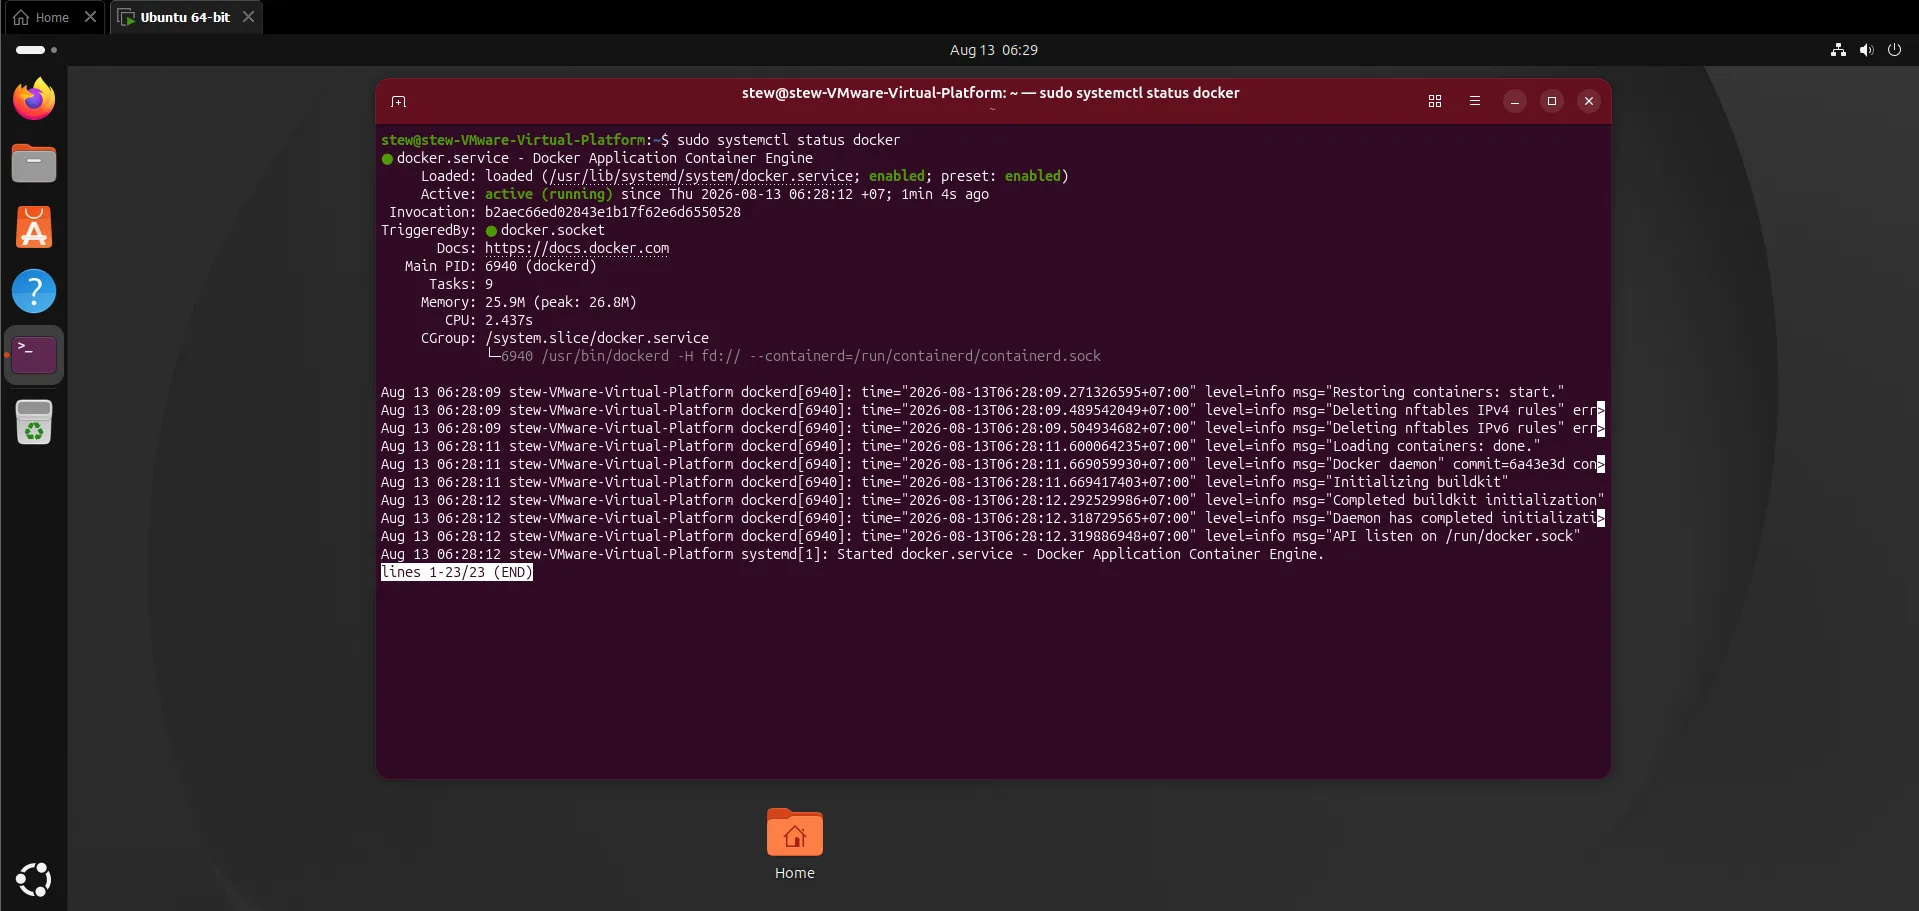Viewport: 1919px width, 911px height.
Task: Maximize the terminal window
Action: (x=1552, y=101)
